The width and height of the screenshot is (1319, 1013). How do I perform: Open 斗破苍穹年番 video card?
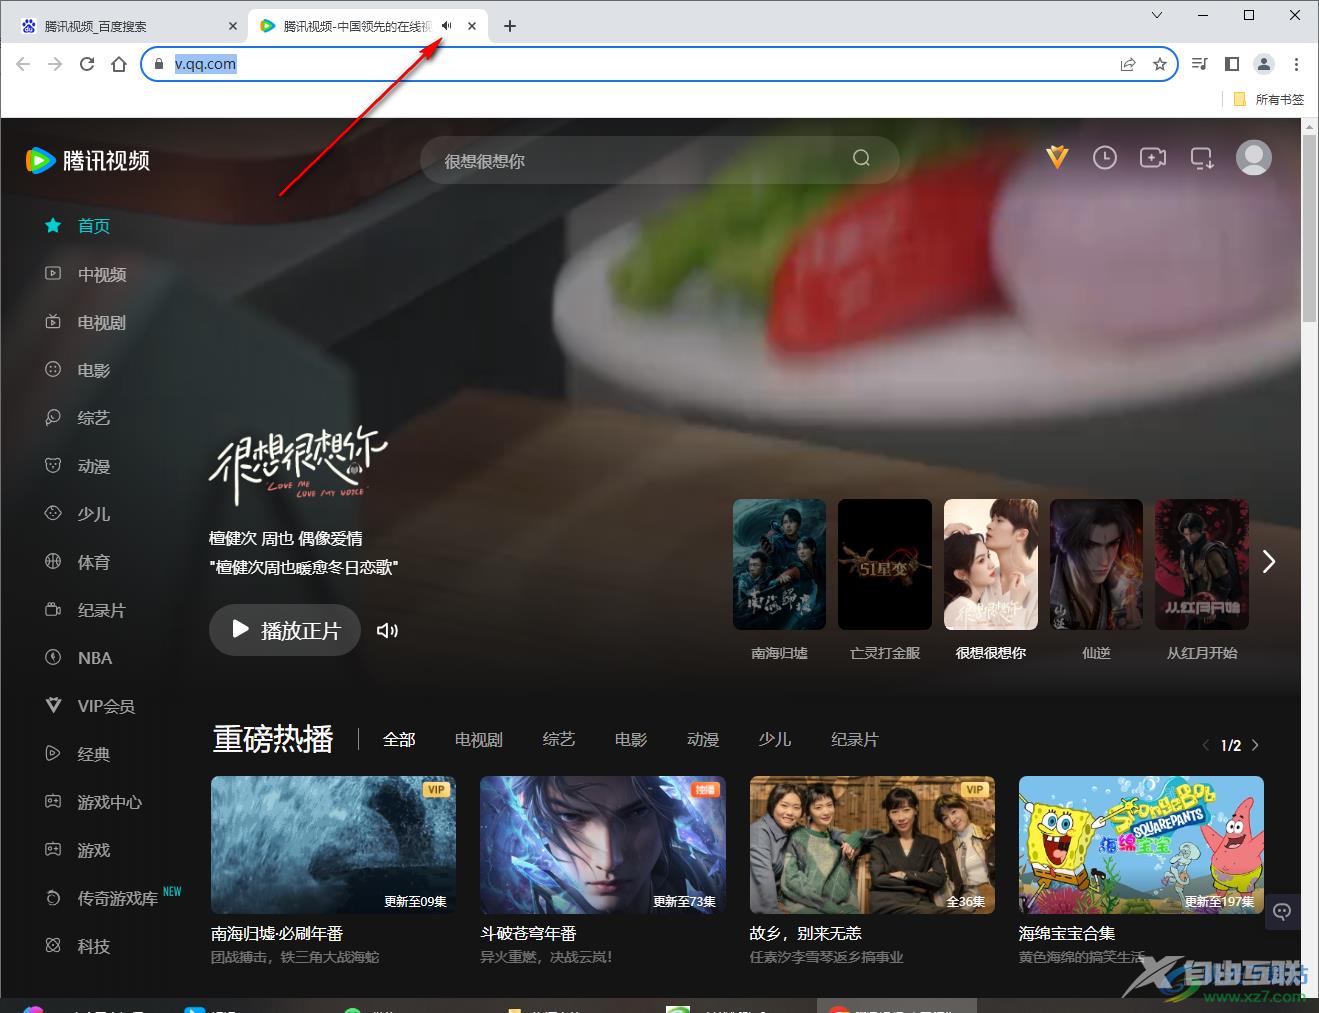coord(603,845)
